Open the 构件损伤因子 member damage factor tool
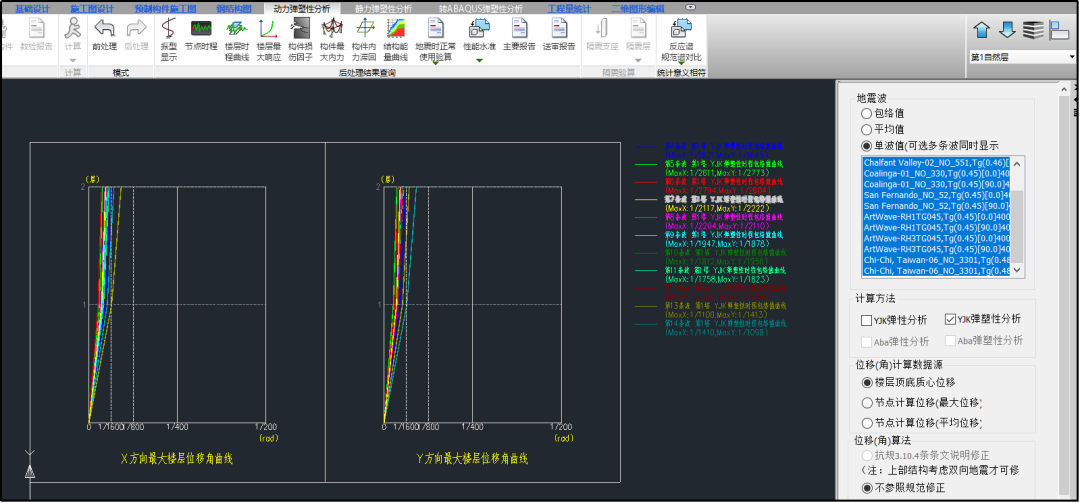Screen dimensions: 1080x503 300,40
